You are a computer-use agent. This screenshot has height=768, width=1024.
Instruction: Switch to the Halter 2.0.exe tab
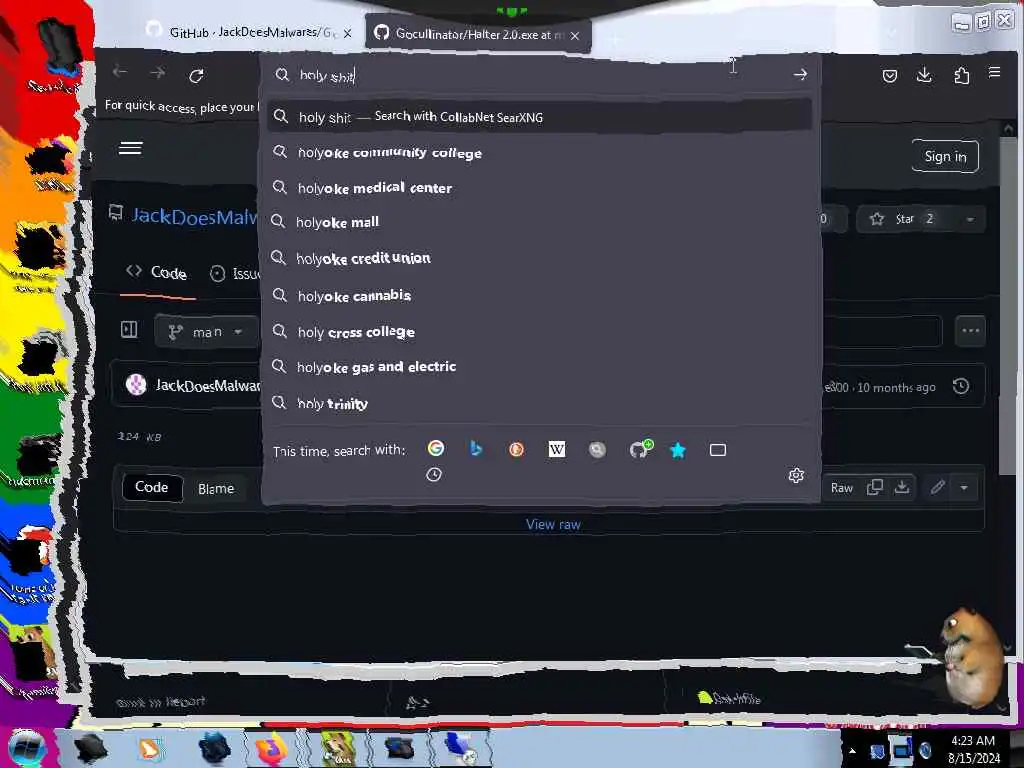coord(477,35)
